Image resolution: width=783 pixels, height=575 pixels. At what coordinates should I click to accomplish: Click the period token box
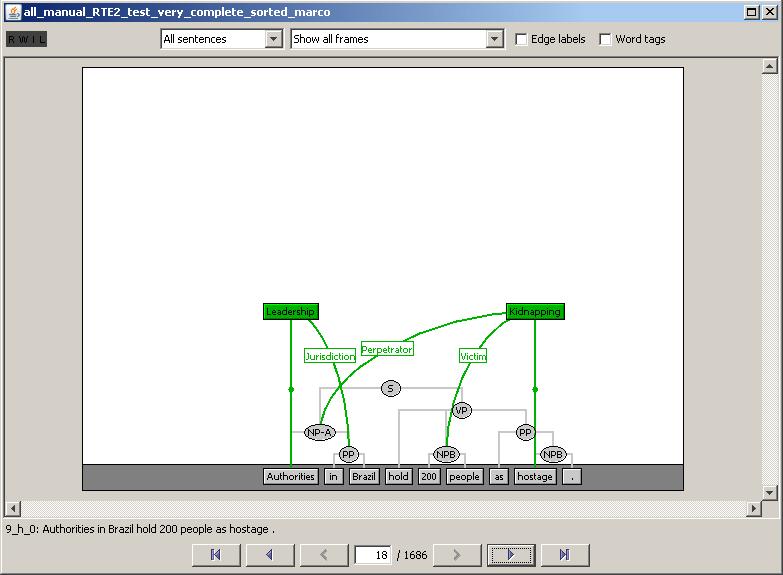(572, 476)
